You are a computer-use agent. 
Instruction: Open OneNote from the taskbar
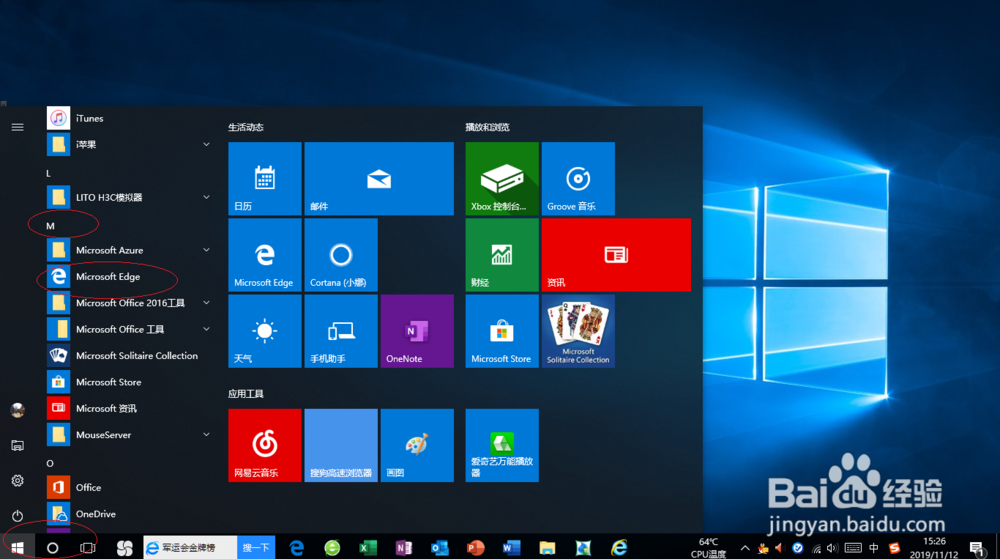(404, 548)
